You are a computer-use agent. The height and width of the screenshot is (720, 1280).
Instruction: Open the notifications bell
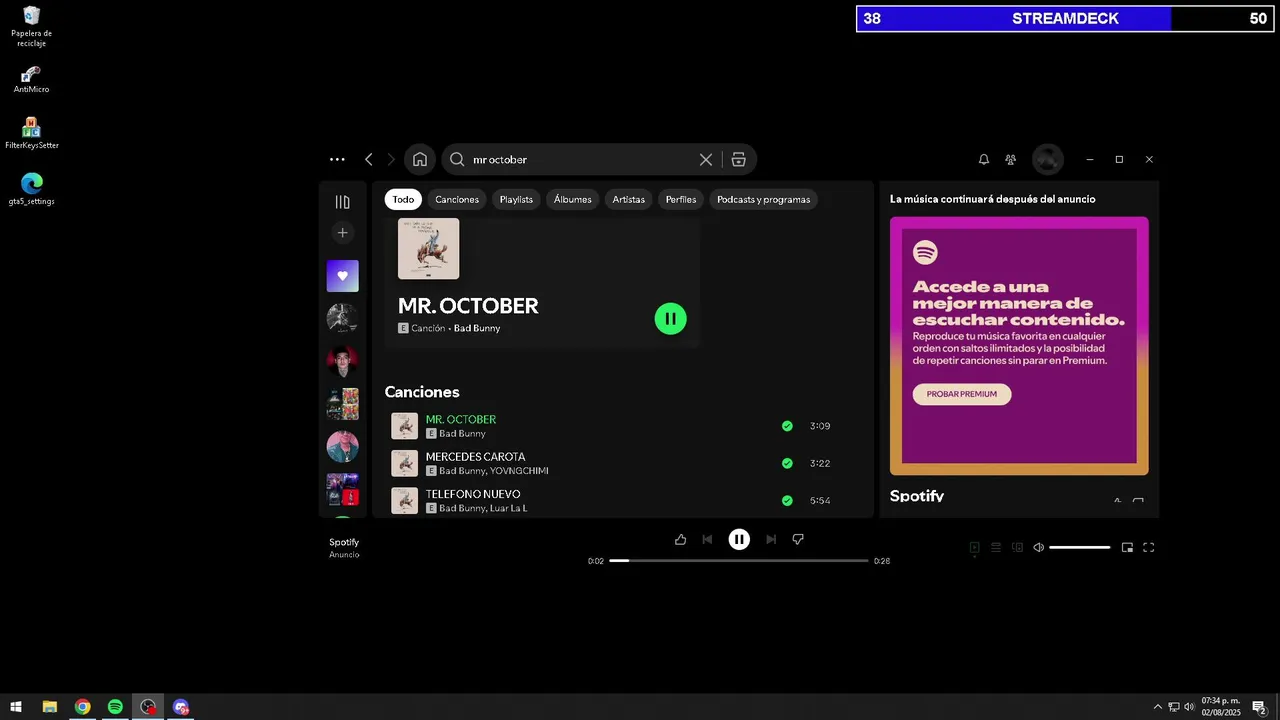click(984, 159)
